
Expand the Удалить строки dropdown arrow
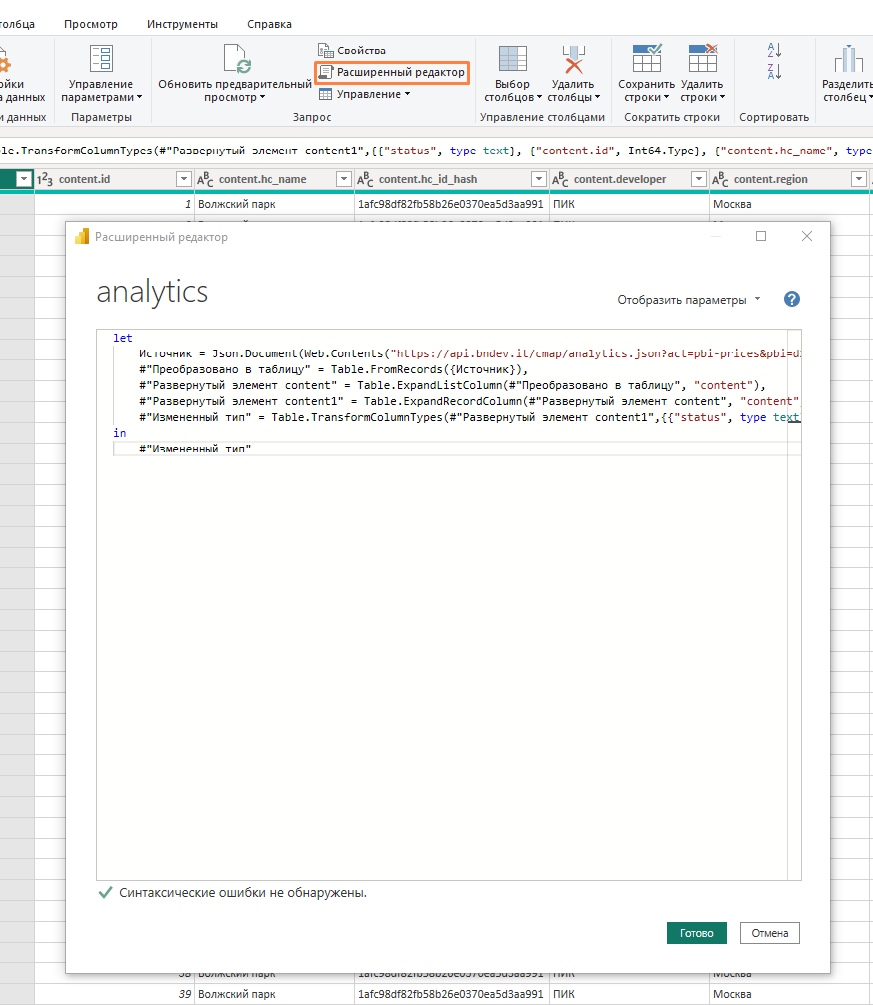click(x=722, y=97)
